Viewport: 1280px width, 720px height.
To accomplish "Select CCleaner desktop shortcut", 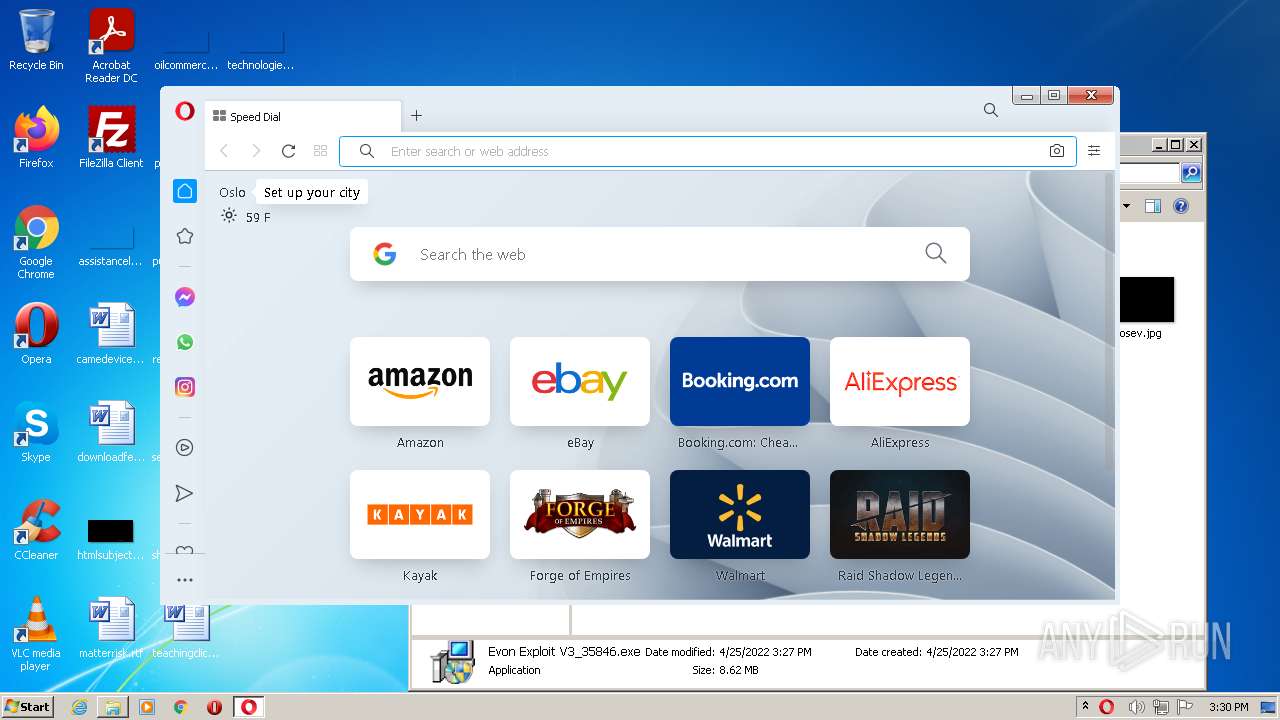I will [x=36, y=530].
